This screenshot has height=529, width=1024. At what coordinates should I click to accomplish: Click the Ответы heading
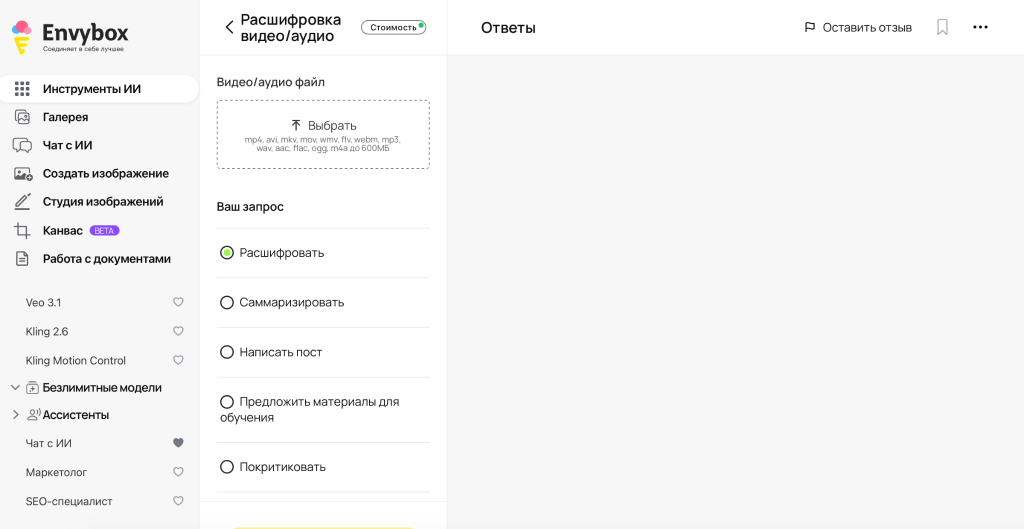[508, 27]
